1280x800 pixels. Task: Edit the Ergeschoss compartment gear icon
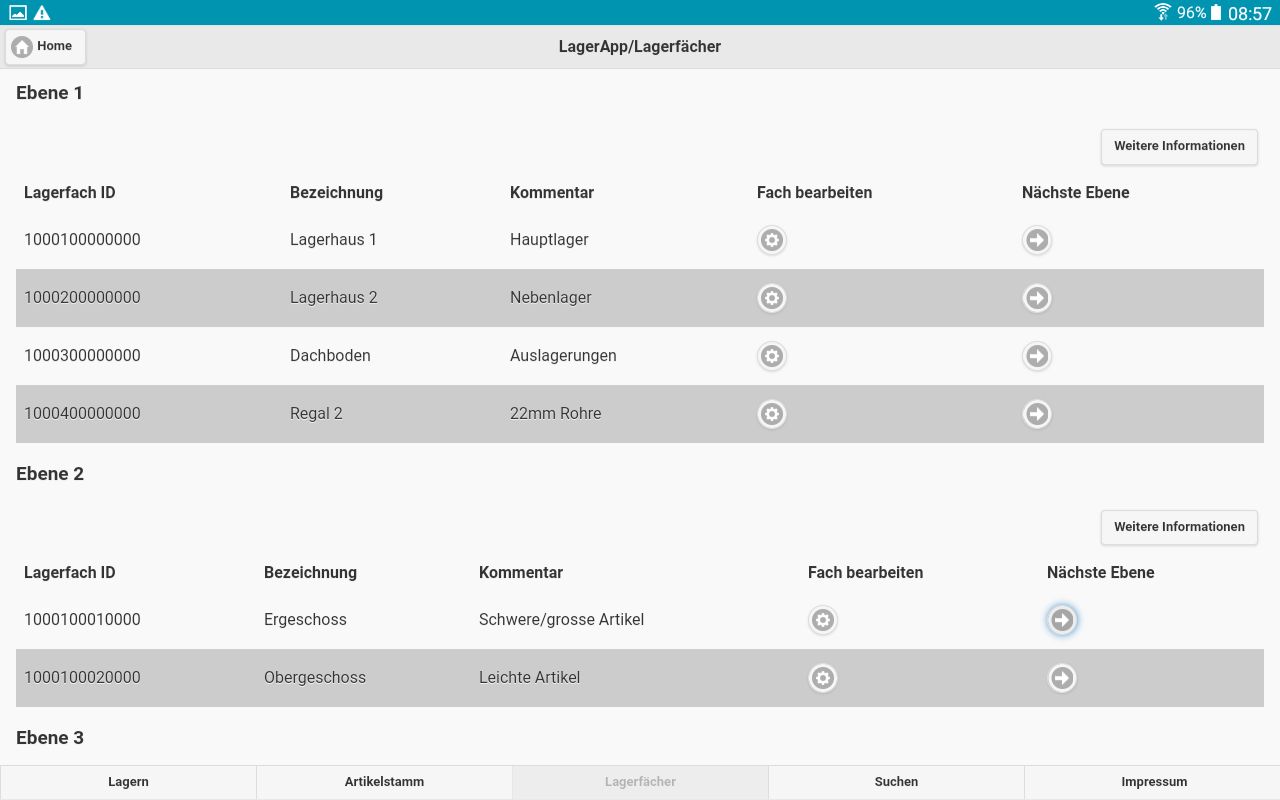point(822,620)
